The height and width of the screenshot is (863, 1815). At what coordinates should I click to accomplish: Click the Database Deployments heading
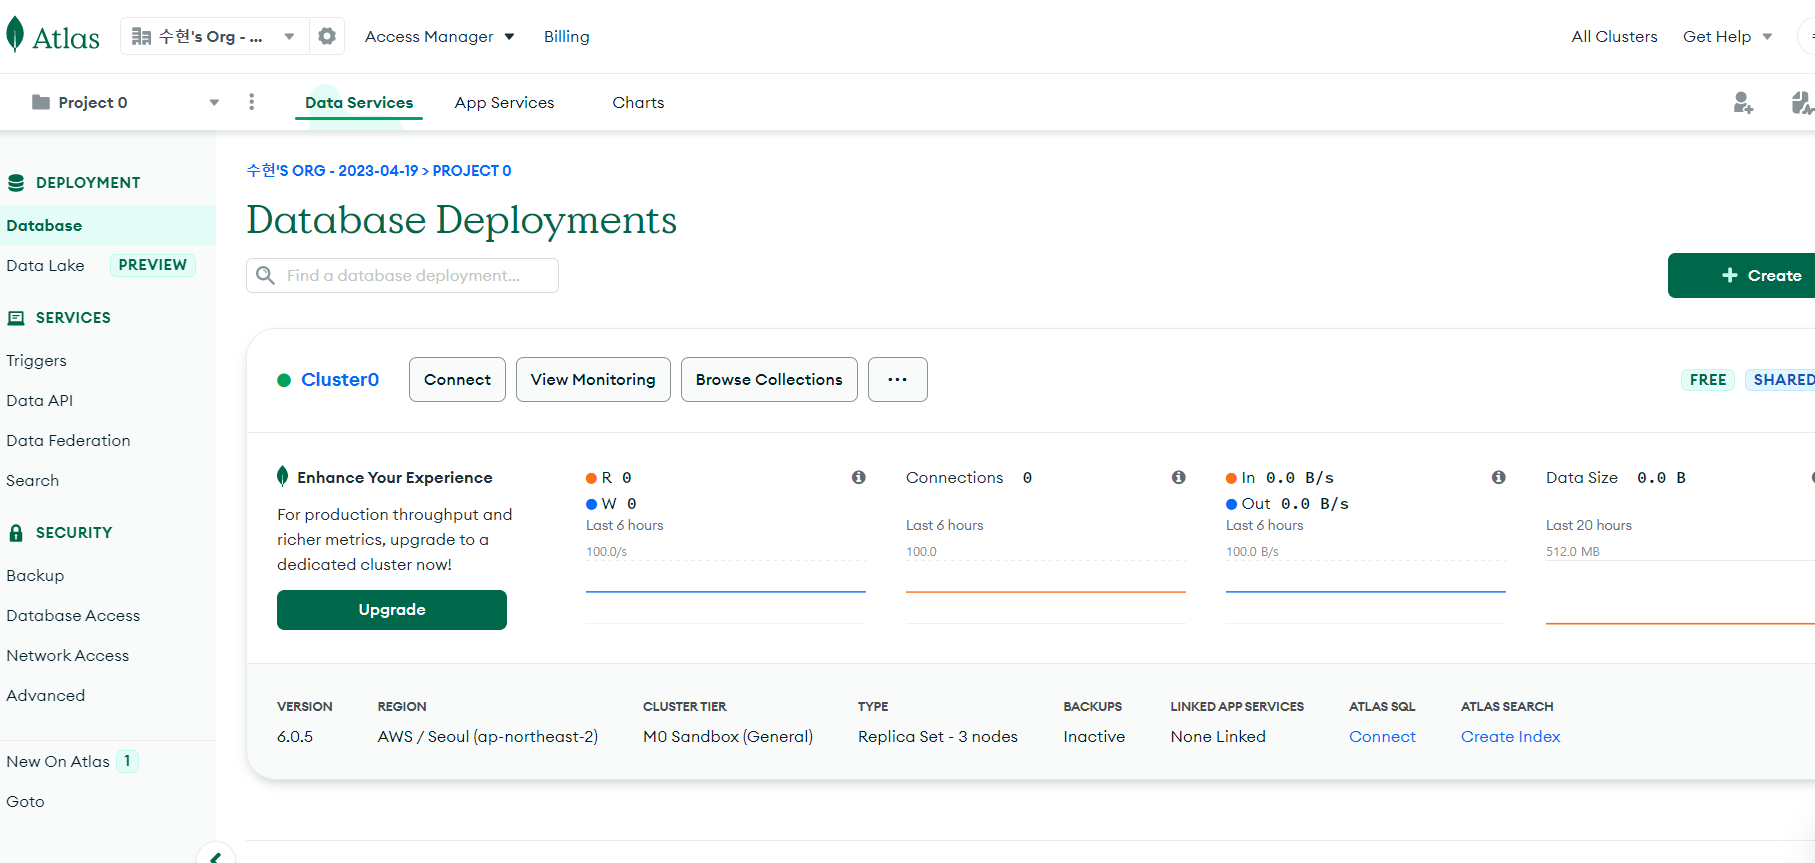pos(462,220)
